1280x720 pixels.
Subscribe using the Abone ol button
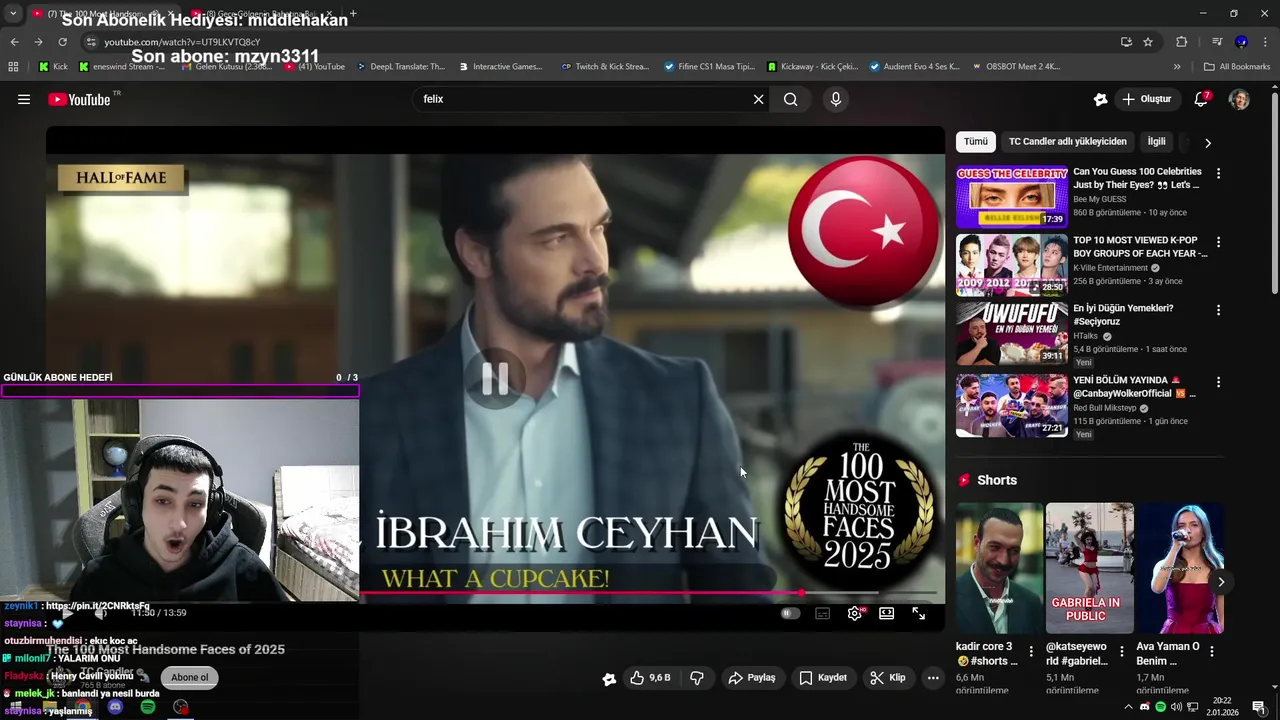click(189, 677)
